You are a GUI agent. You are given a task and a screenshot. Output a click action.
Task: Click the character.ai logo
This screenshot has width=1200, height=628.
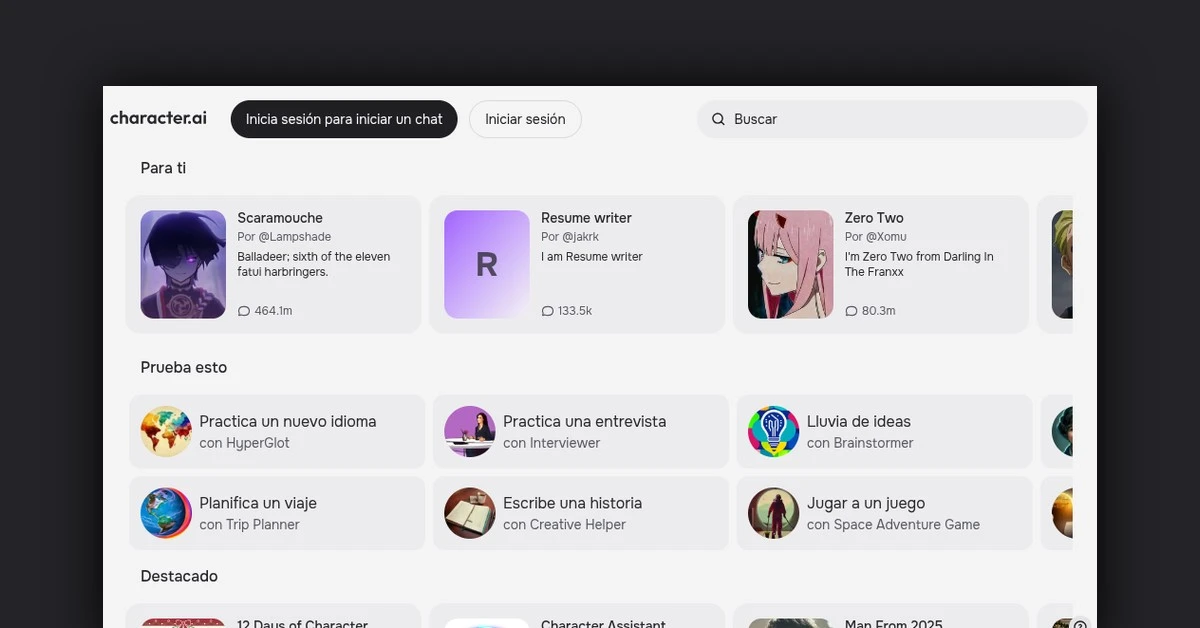[158, 118]
